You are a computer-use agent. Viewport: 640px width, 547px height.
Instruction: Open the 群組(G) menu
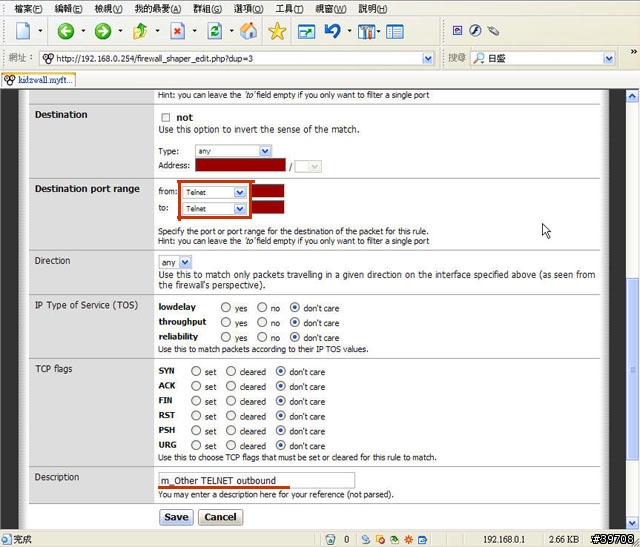207,9
